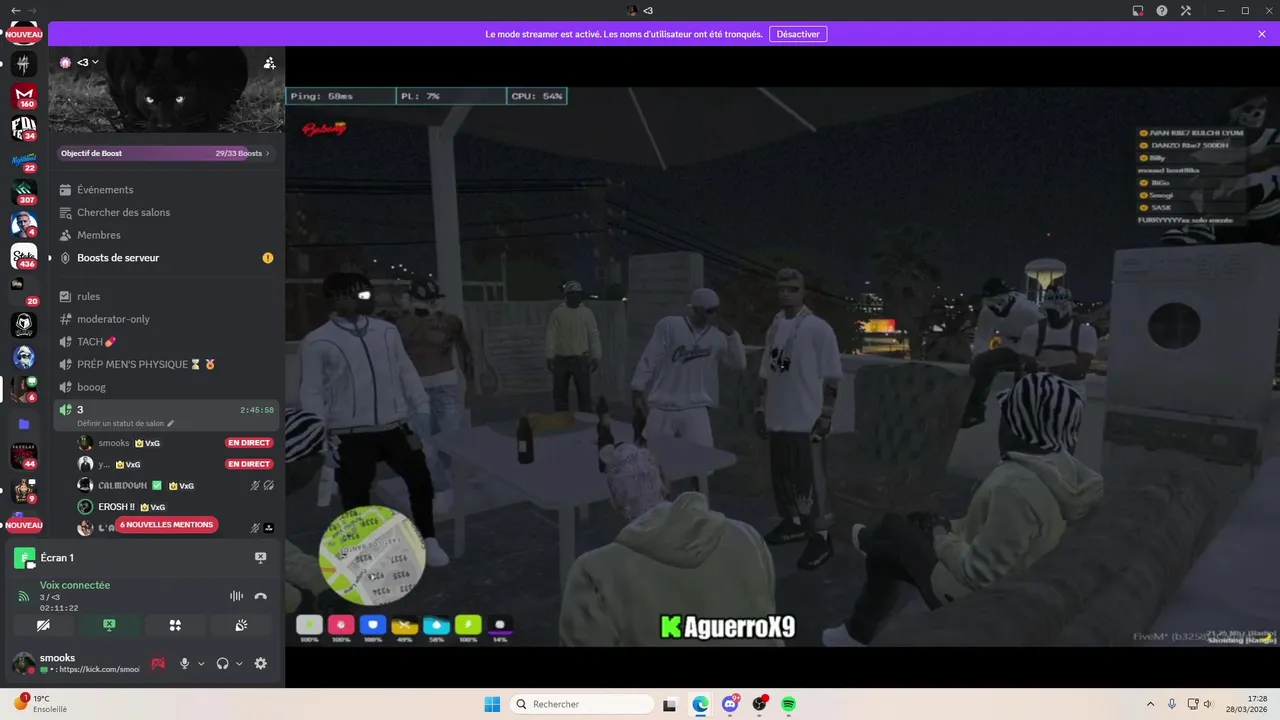Open the server with the 44 badge
This screenshot has width=1280, height=720.
pyautogui.click(x=24, y=456)
